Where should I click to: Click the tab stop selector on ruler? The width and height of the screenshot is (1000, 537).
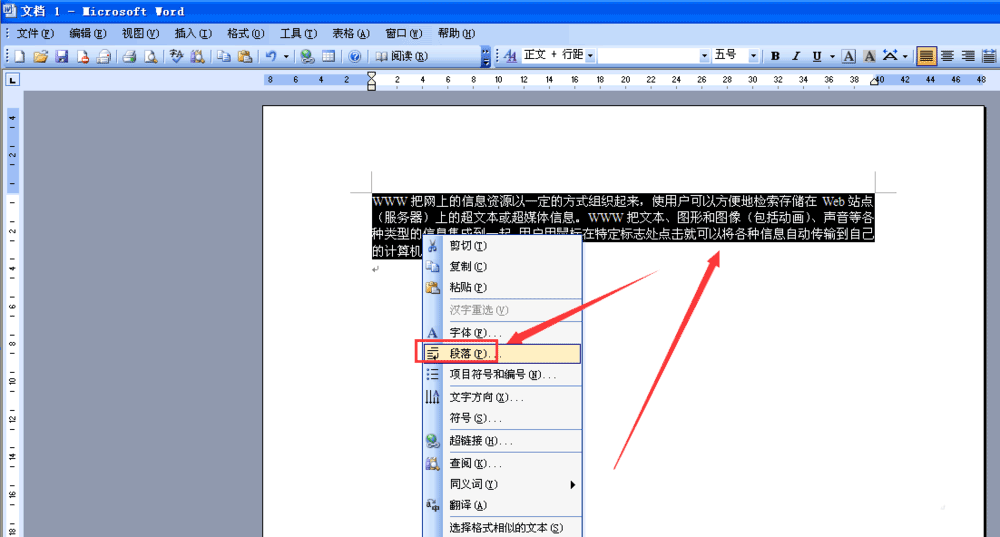[x=12, y=80]
